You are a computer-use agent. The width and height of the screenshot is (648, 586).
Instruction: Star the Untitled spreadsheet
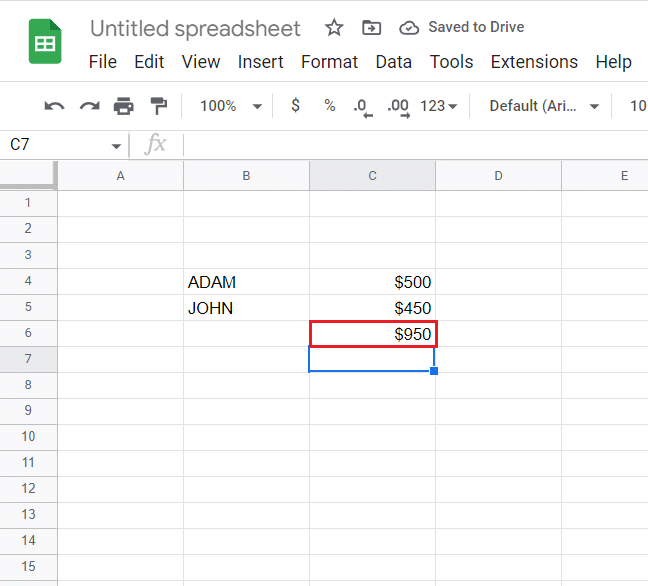coord(334,28)
